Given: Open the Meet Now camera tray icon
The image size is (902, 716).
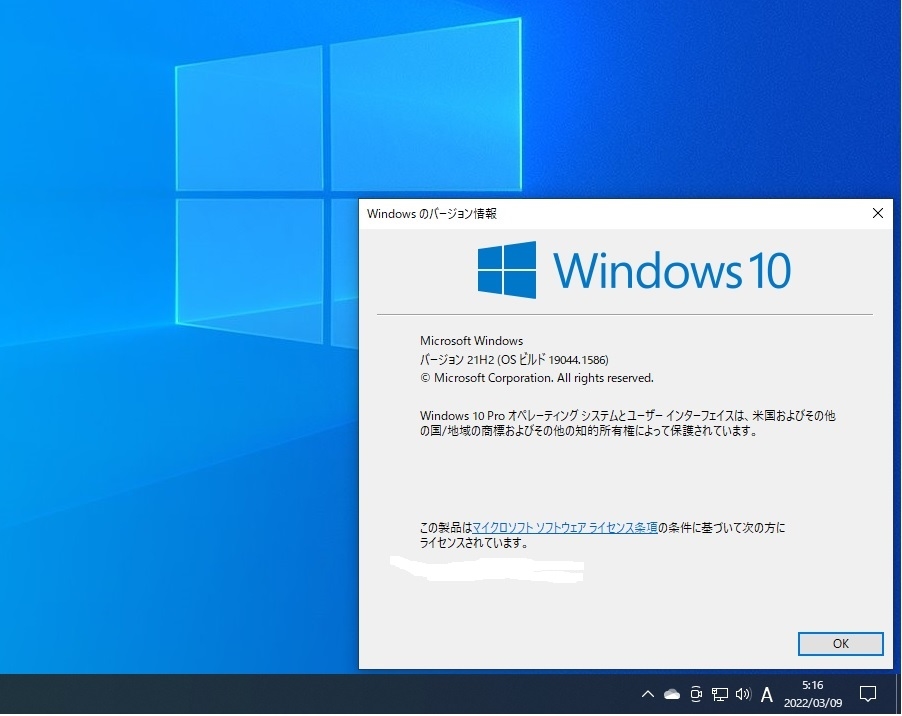Looking at the screenshot, I should point(695,694).
